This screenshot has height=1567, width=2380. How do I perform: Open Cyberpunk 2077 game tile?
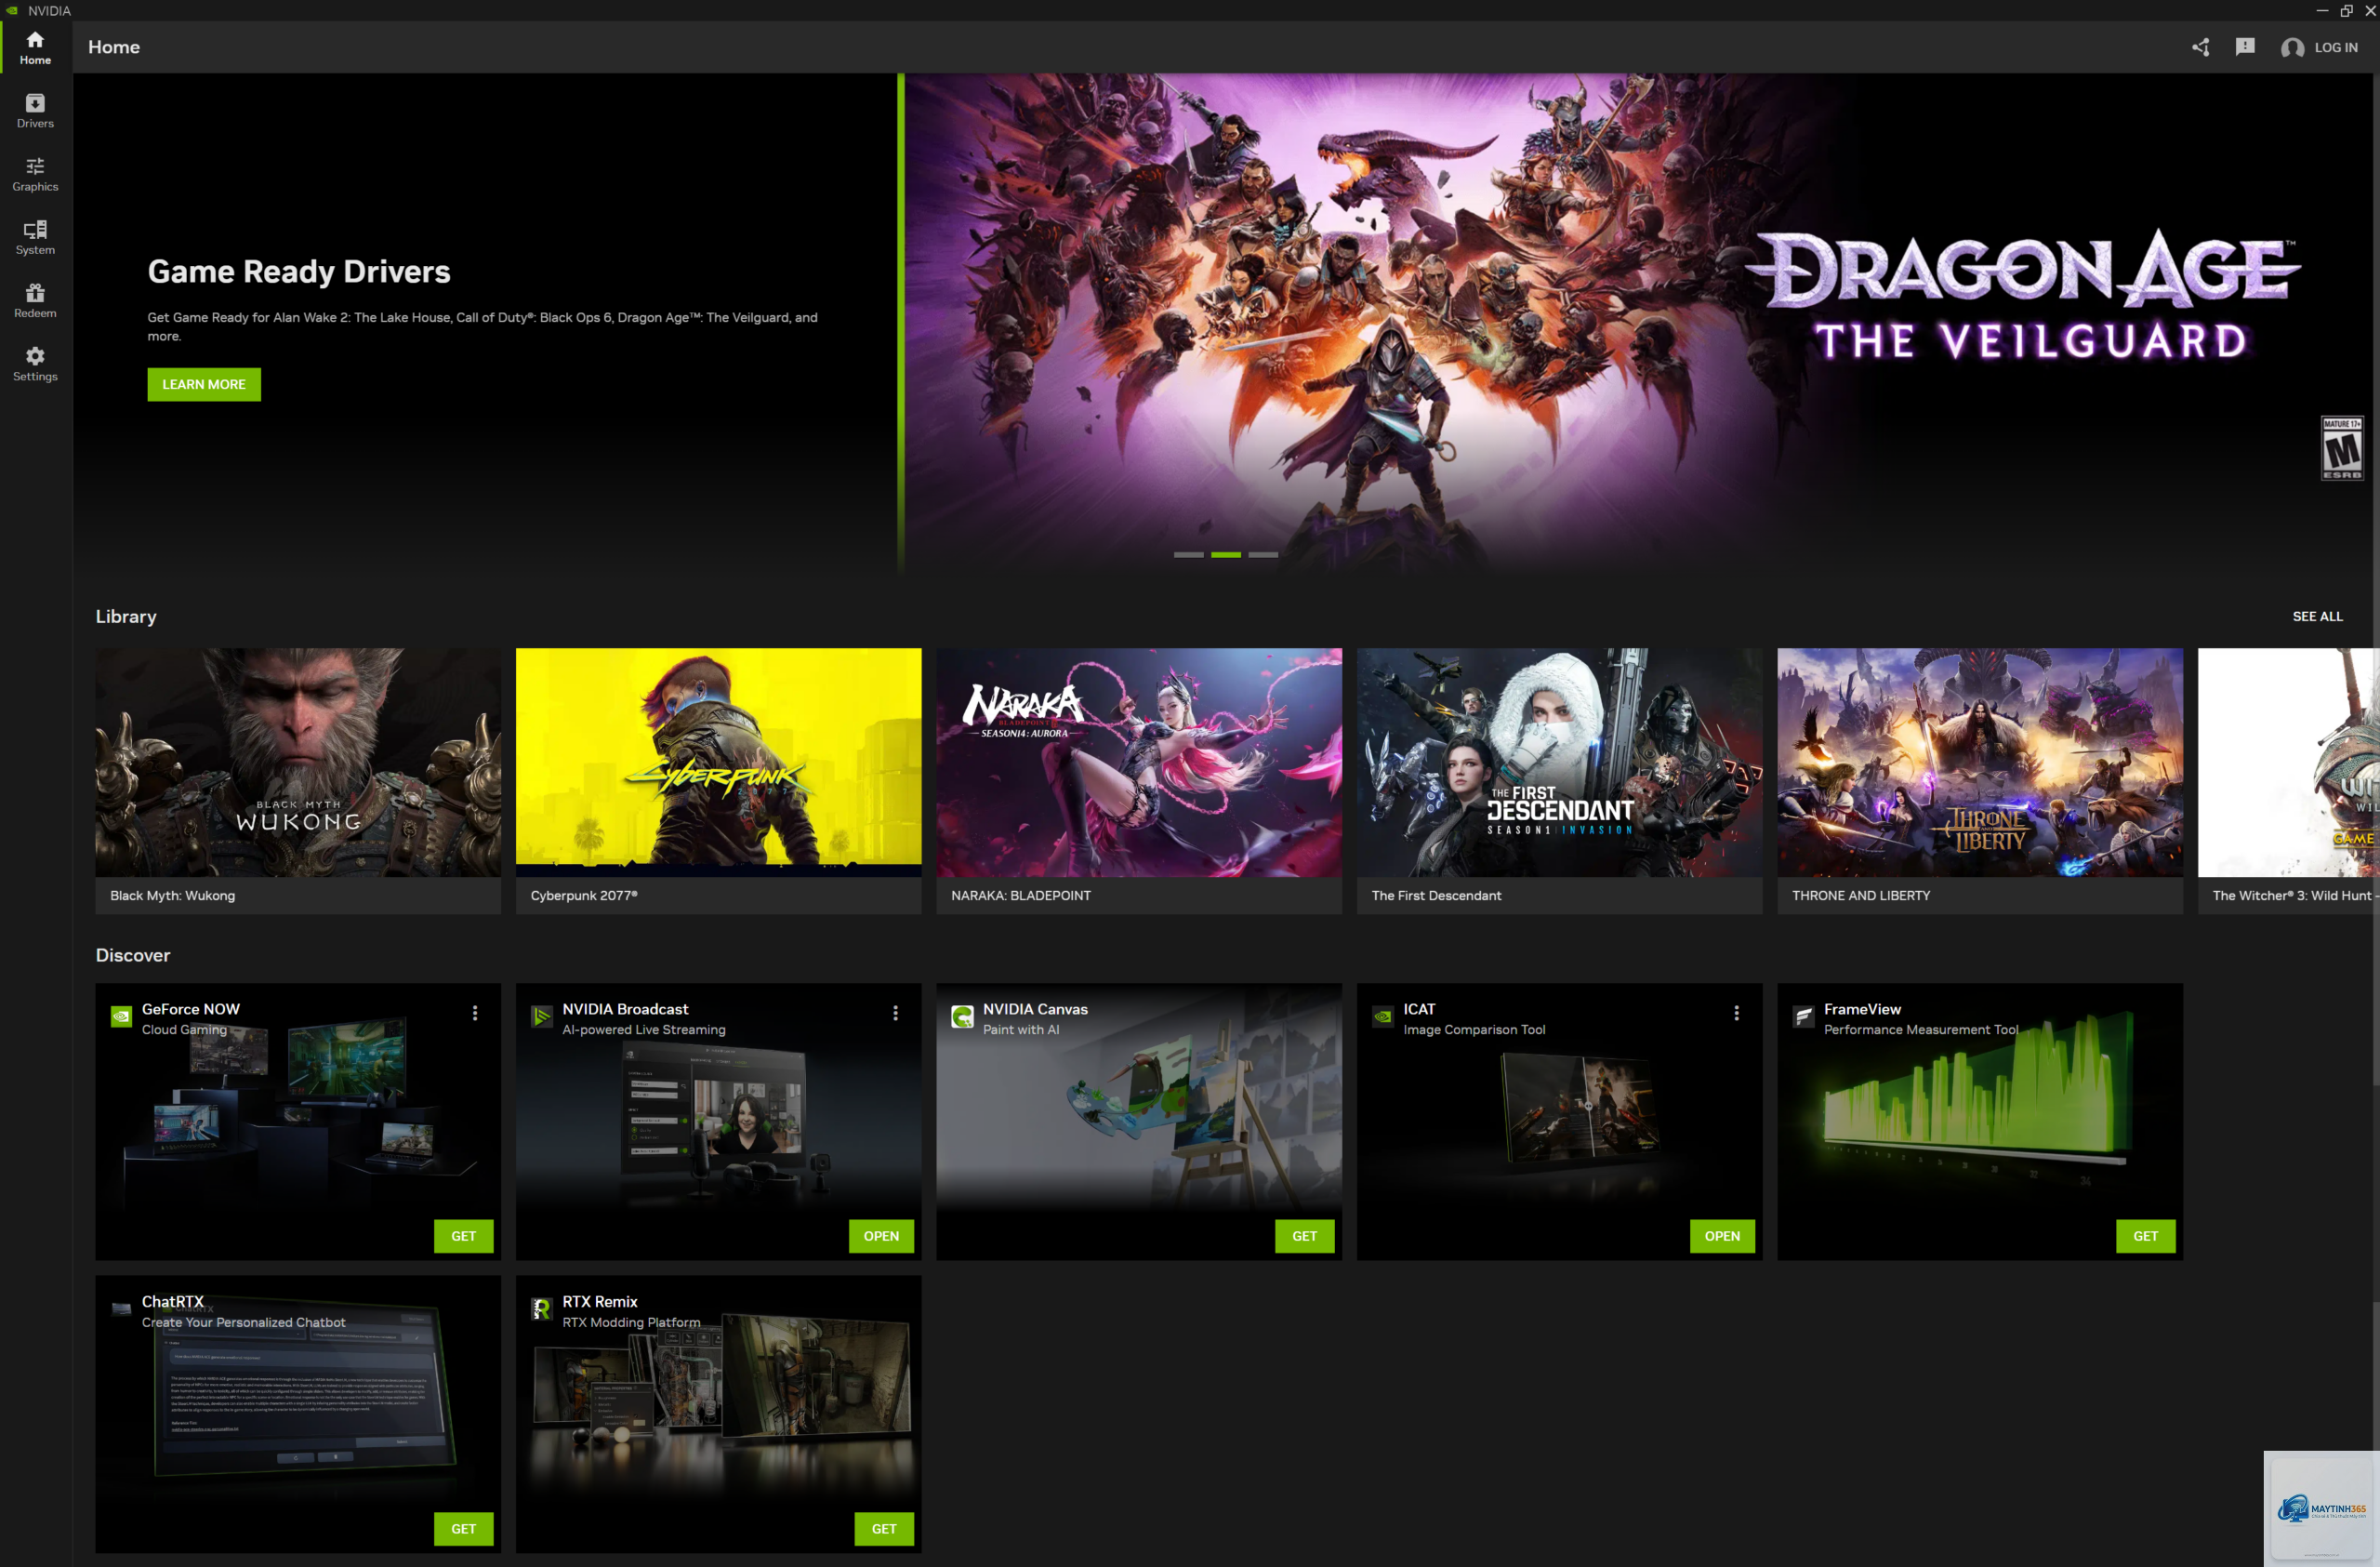[718, 780]
